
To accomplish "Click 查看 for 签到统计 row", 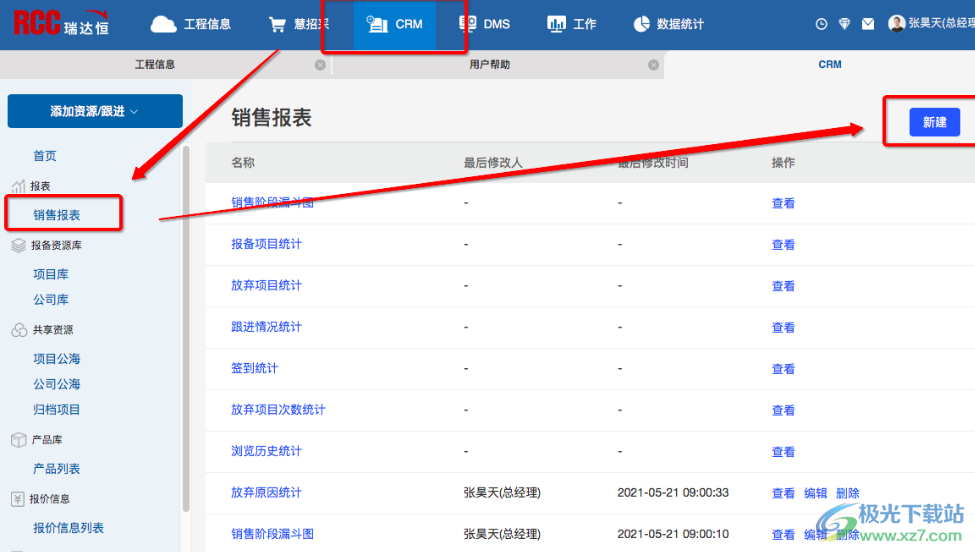I will tap(783, 369).
